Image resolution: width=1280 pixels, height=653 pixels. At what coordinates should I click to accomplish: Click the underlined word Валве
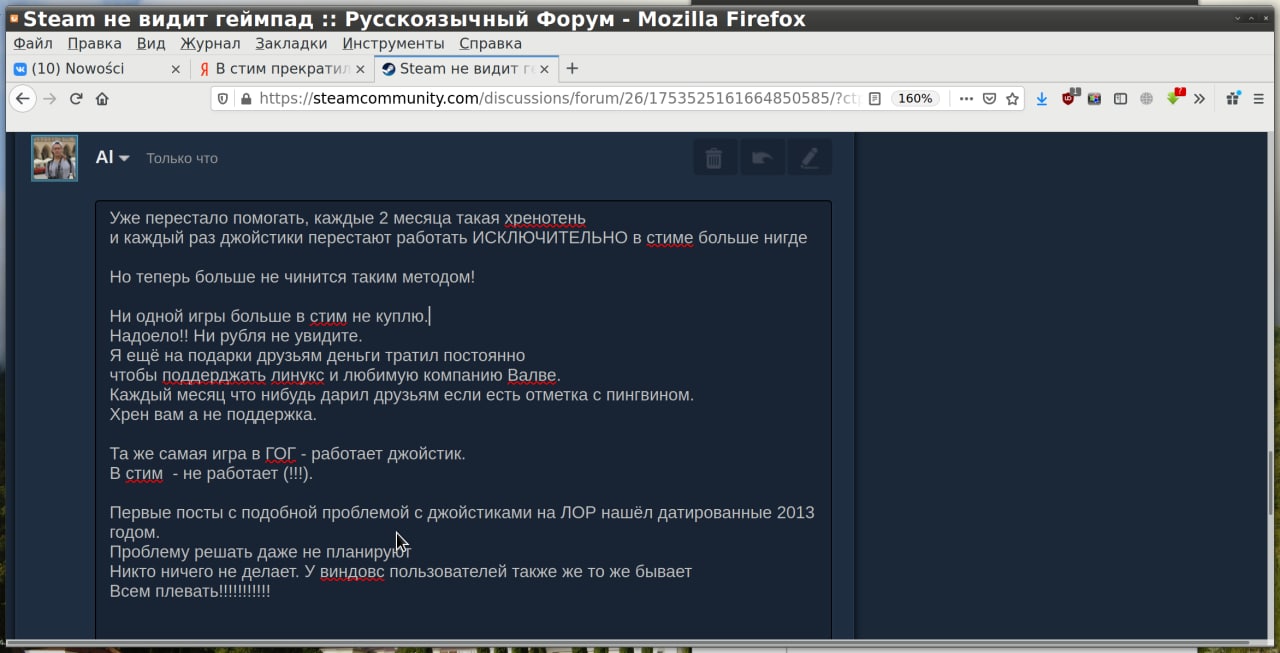pos(533,375)
